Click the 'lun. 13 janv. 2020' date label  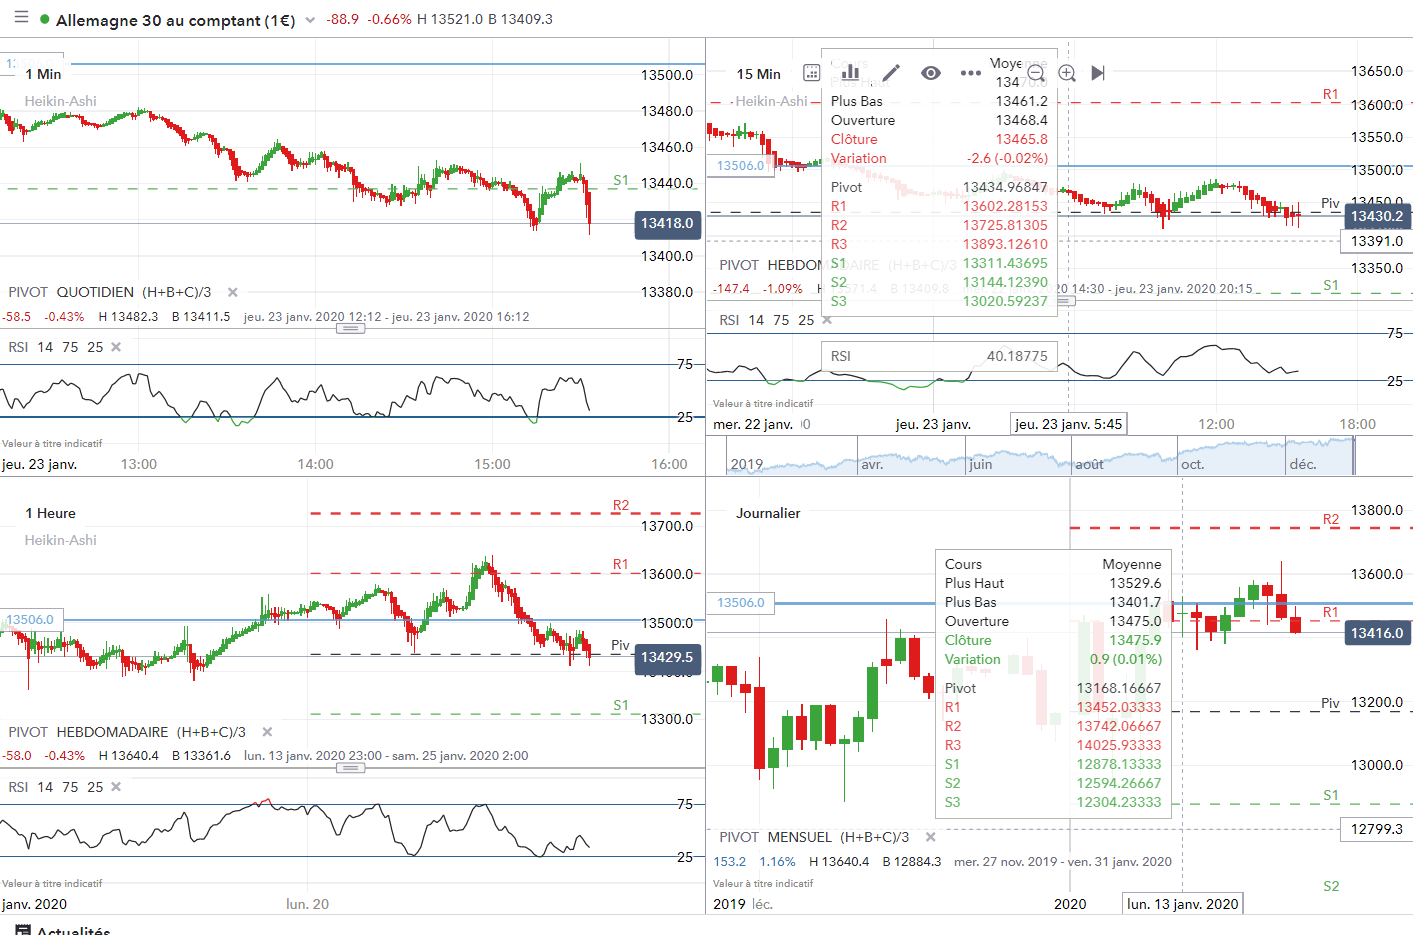pyautogui.click(x=1183, y=904)
